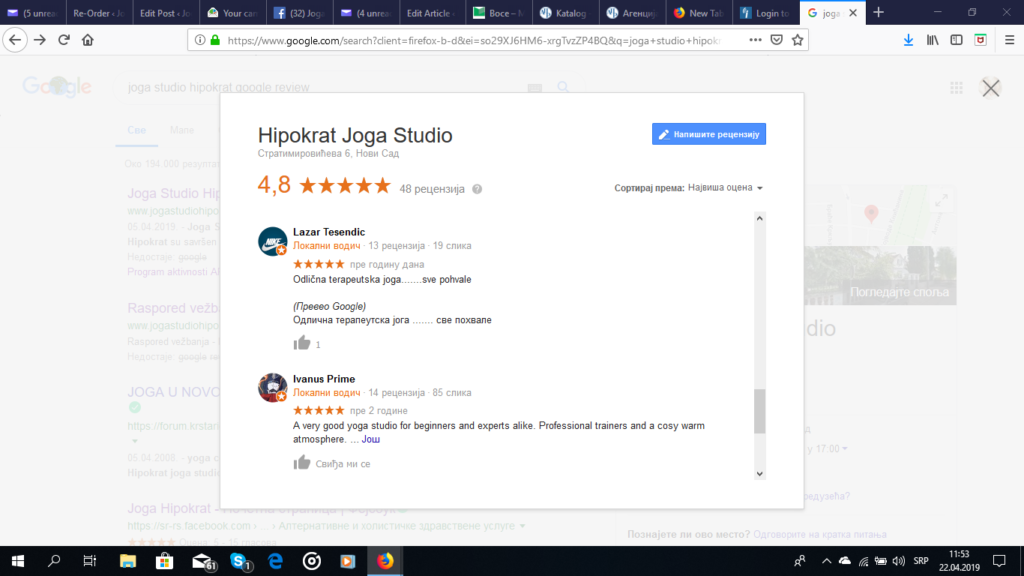
Task: Open Firefox hamburger menu
Action: (1009, 40)
